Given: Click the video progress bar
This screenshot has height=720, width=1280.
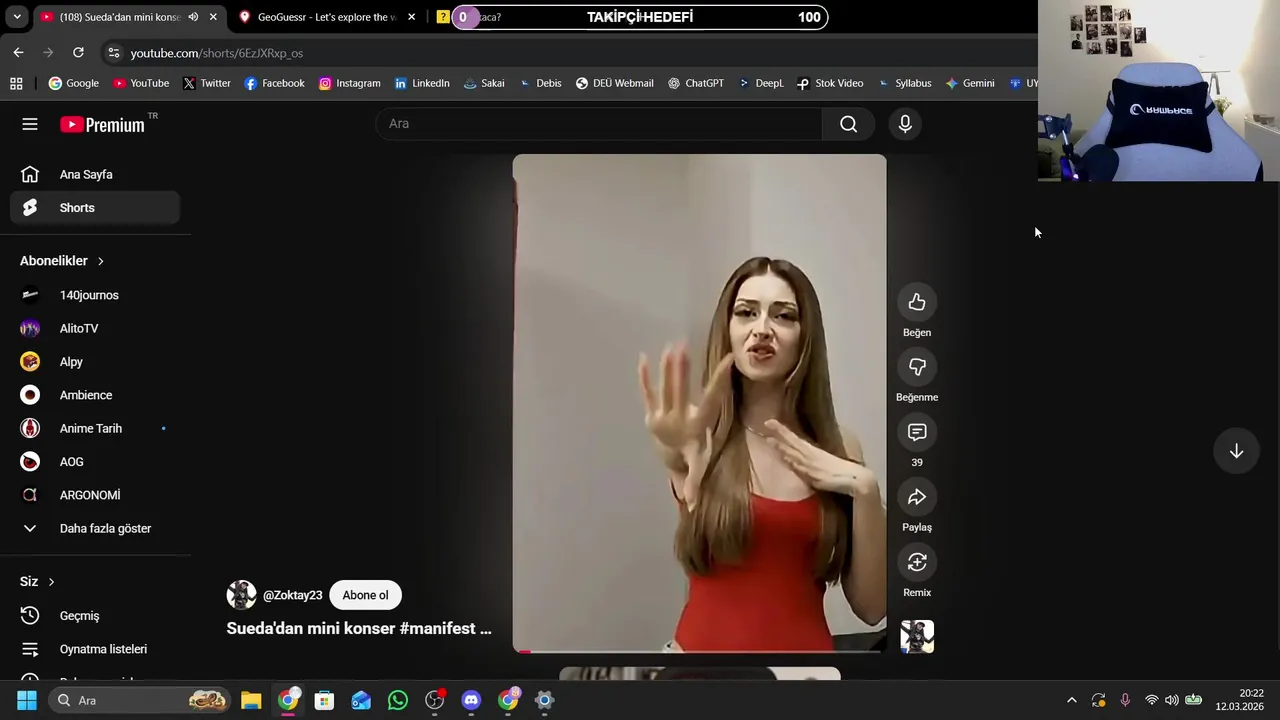Looking at the screenshot, I should (x=699, y=651).
